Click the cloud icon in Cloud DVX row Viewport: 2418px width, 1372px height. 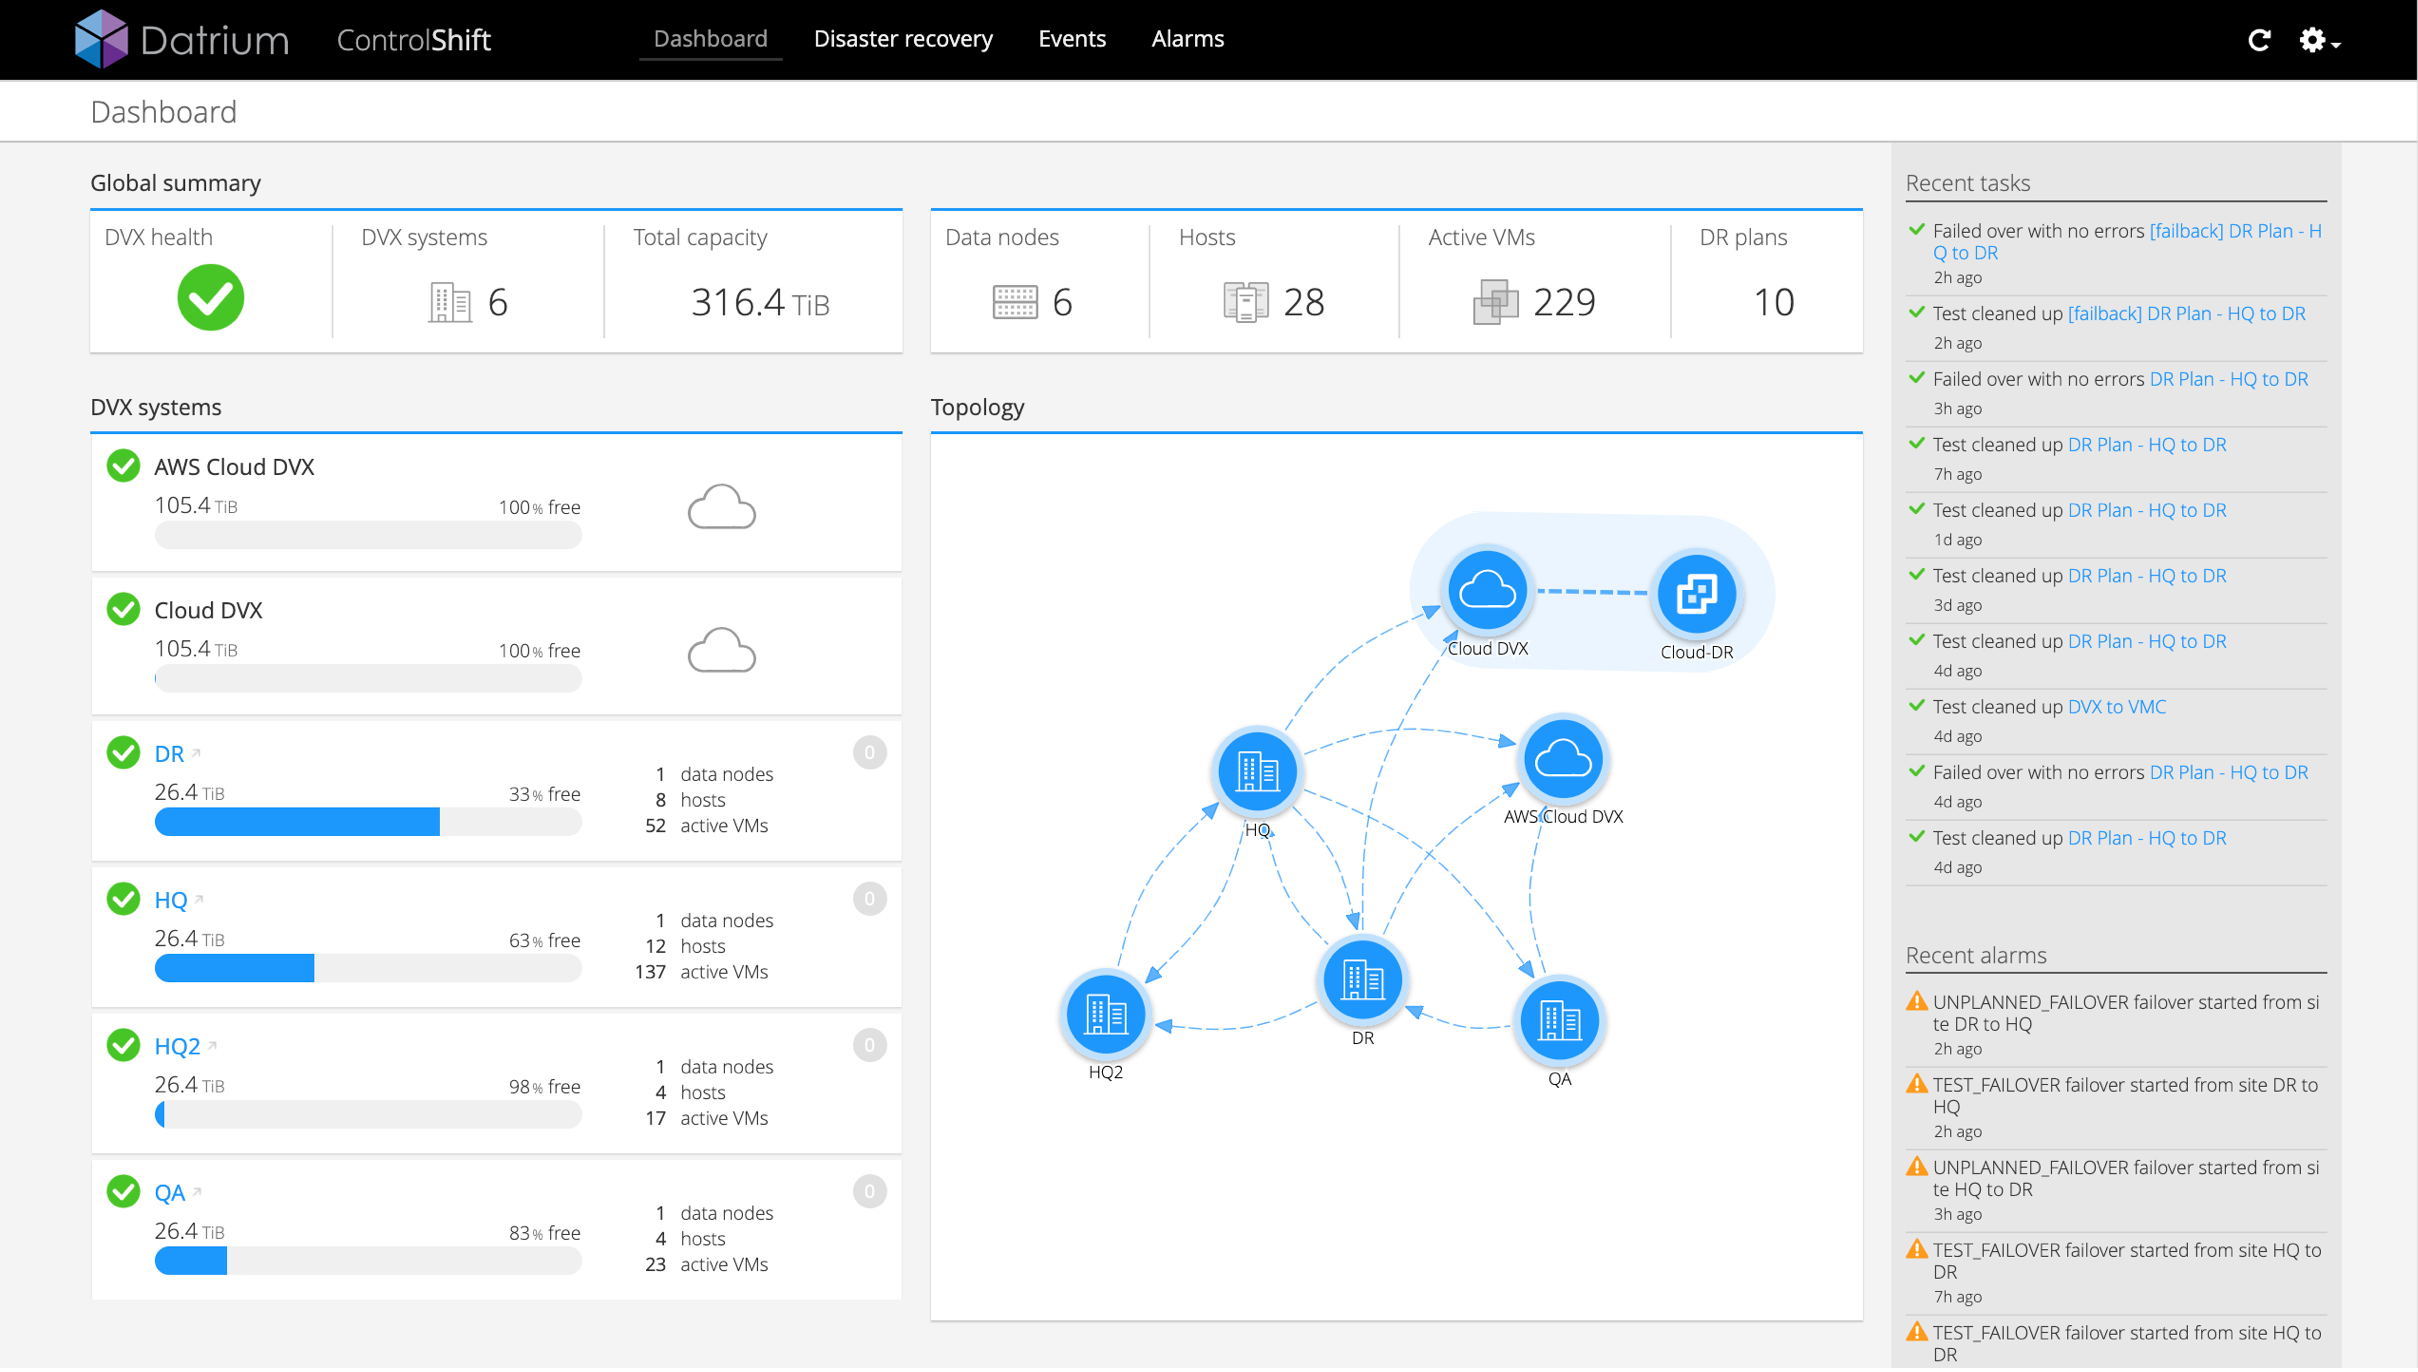tap(721, 650)
